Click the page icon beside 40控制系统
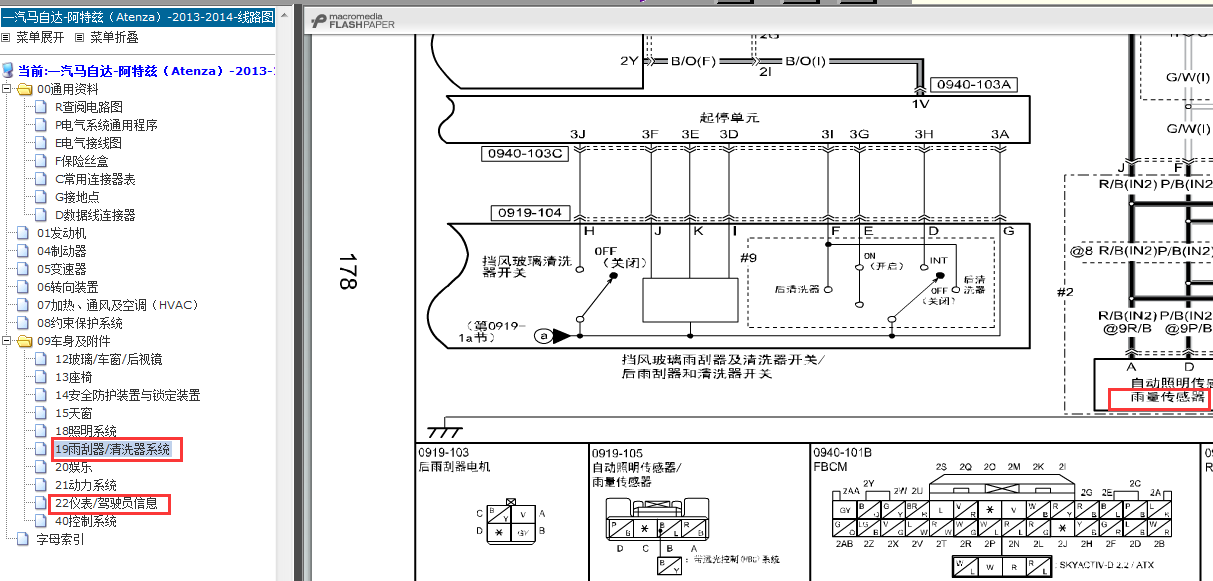 (x=42, y=521)
